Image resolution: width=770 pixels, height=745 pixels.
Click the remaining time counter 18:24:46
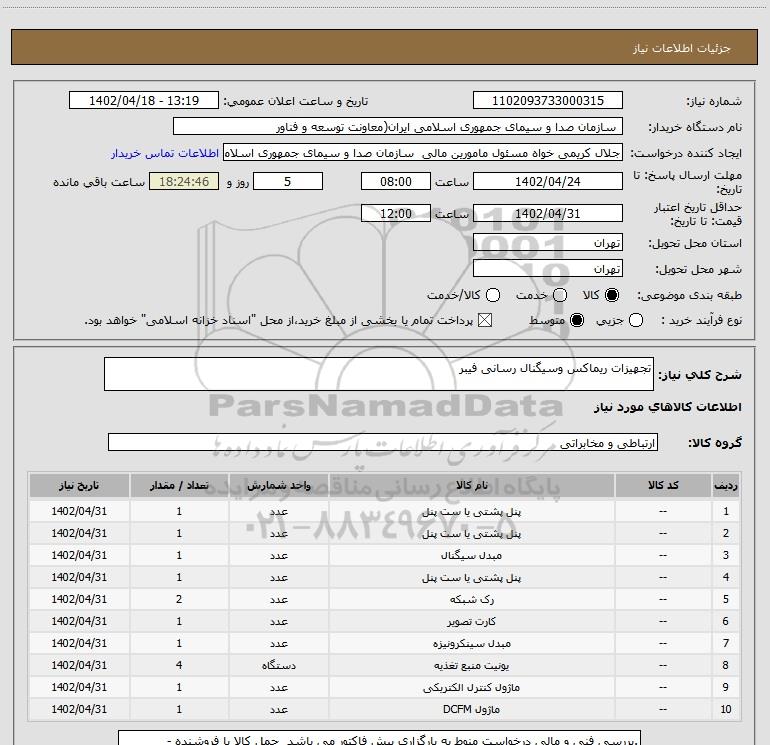[184, 181]
